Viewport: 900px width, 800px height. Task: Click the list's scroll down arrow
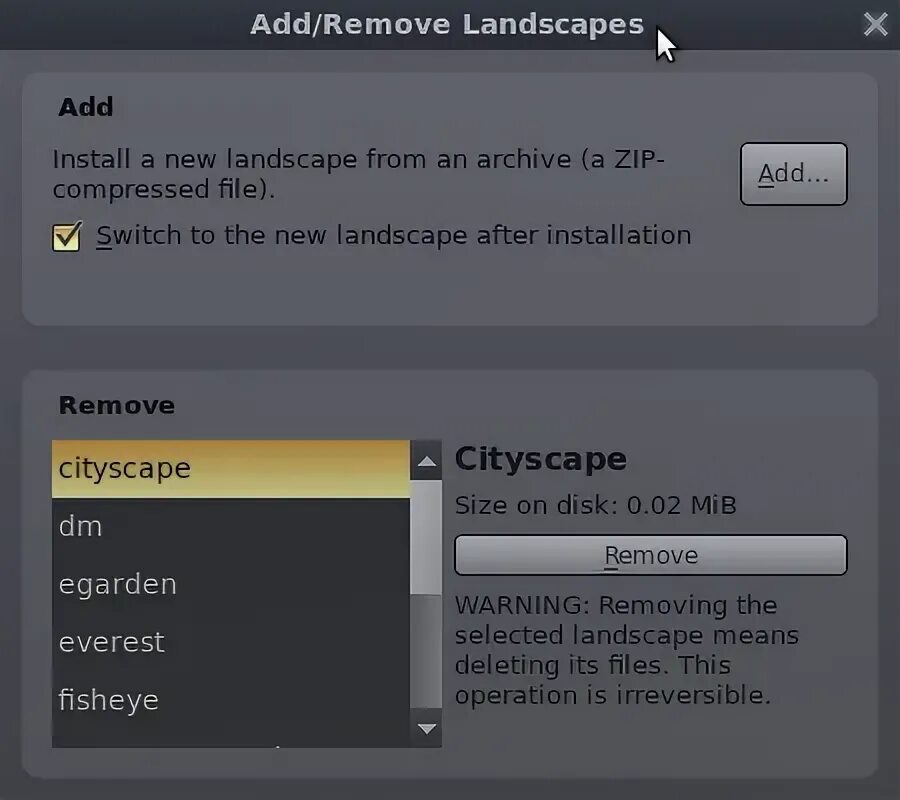coord(426,728)
